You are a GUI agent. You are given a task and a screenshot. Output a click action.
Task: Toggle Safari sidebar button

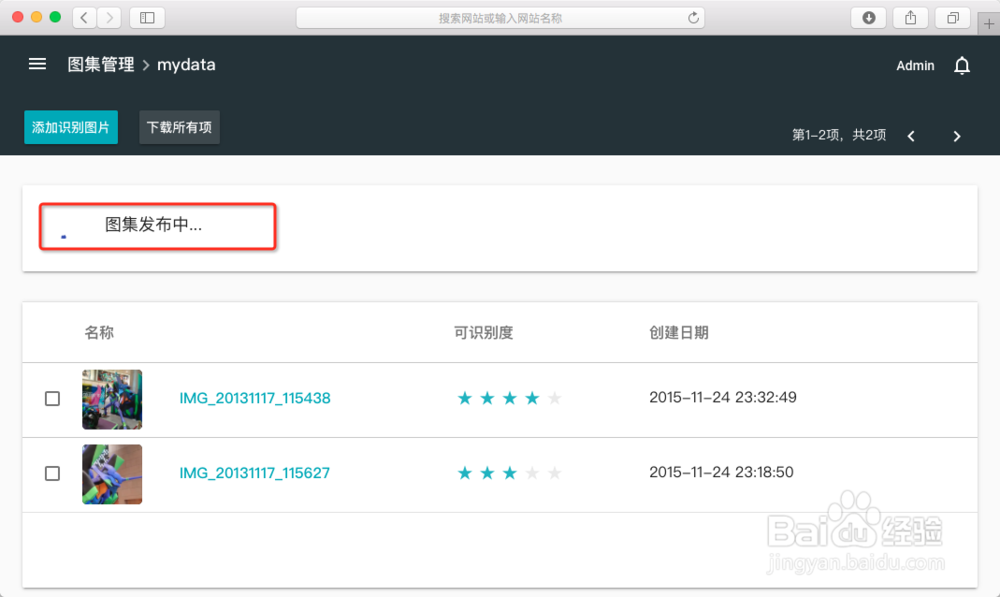click(147, 18)
